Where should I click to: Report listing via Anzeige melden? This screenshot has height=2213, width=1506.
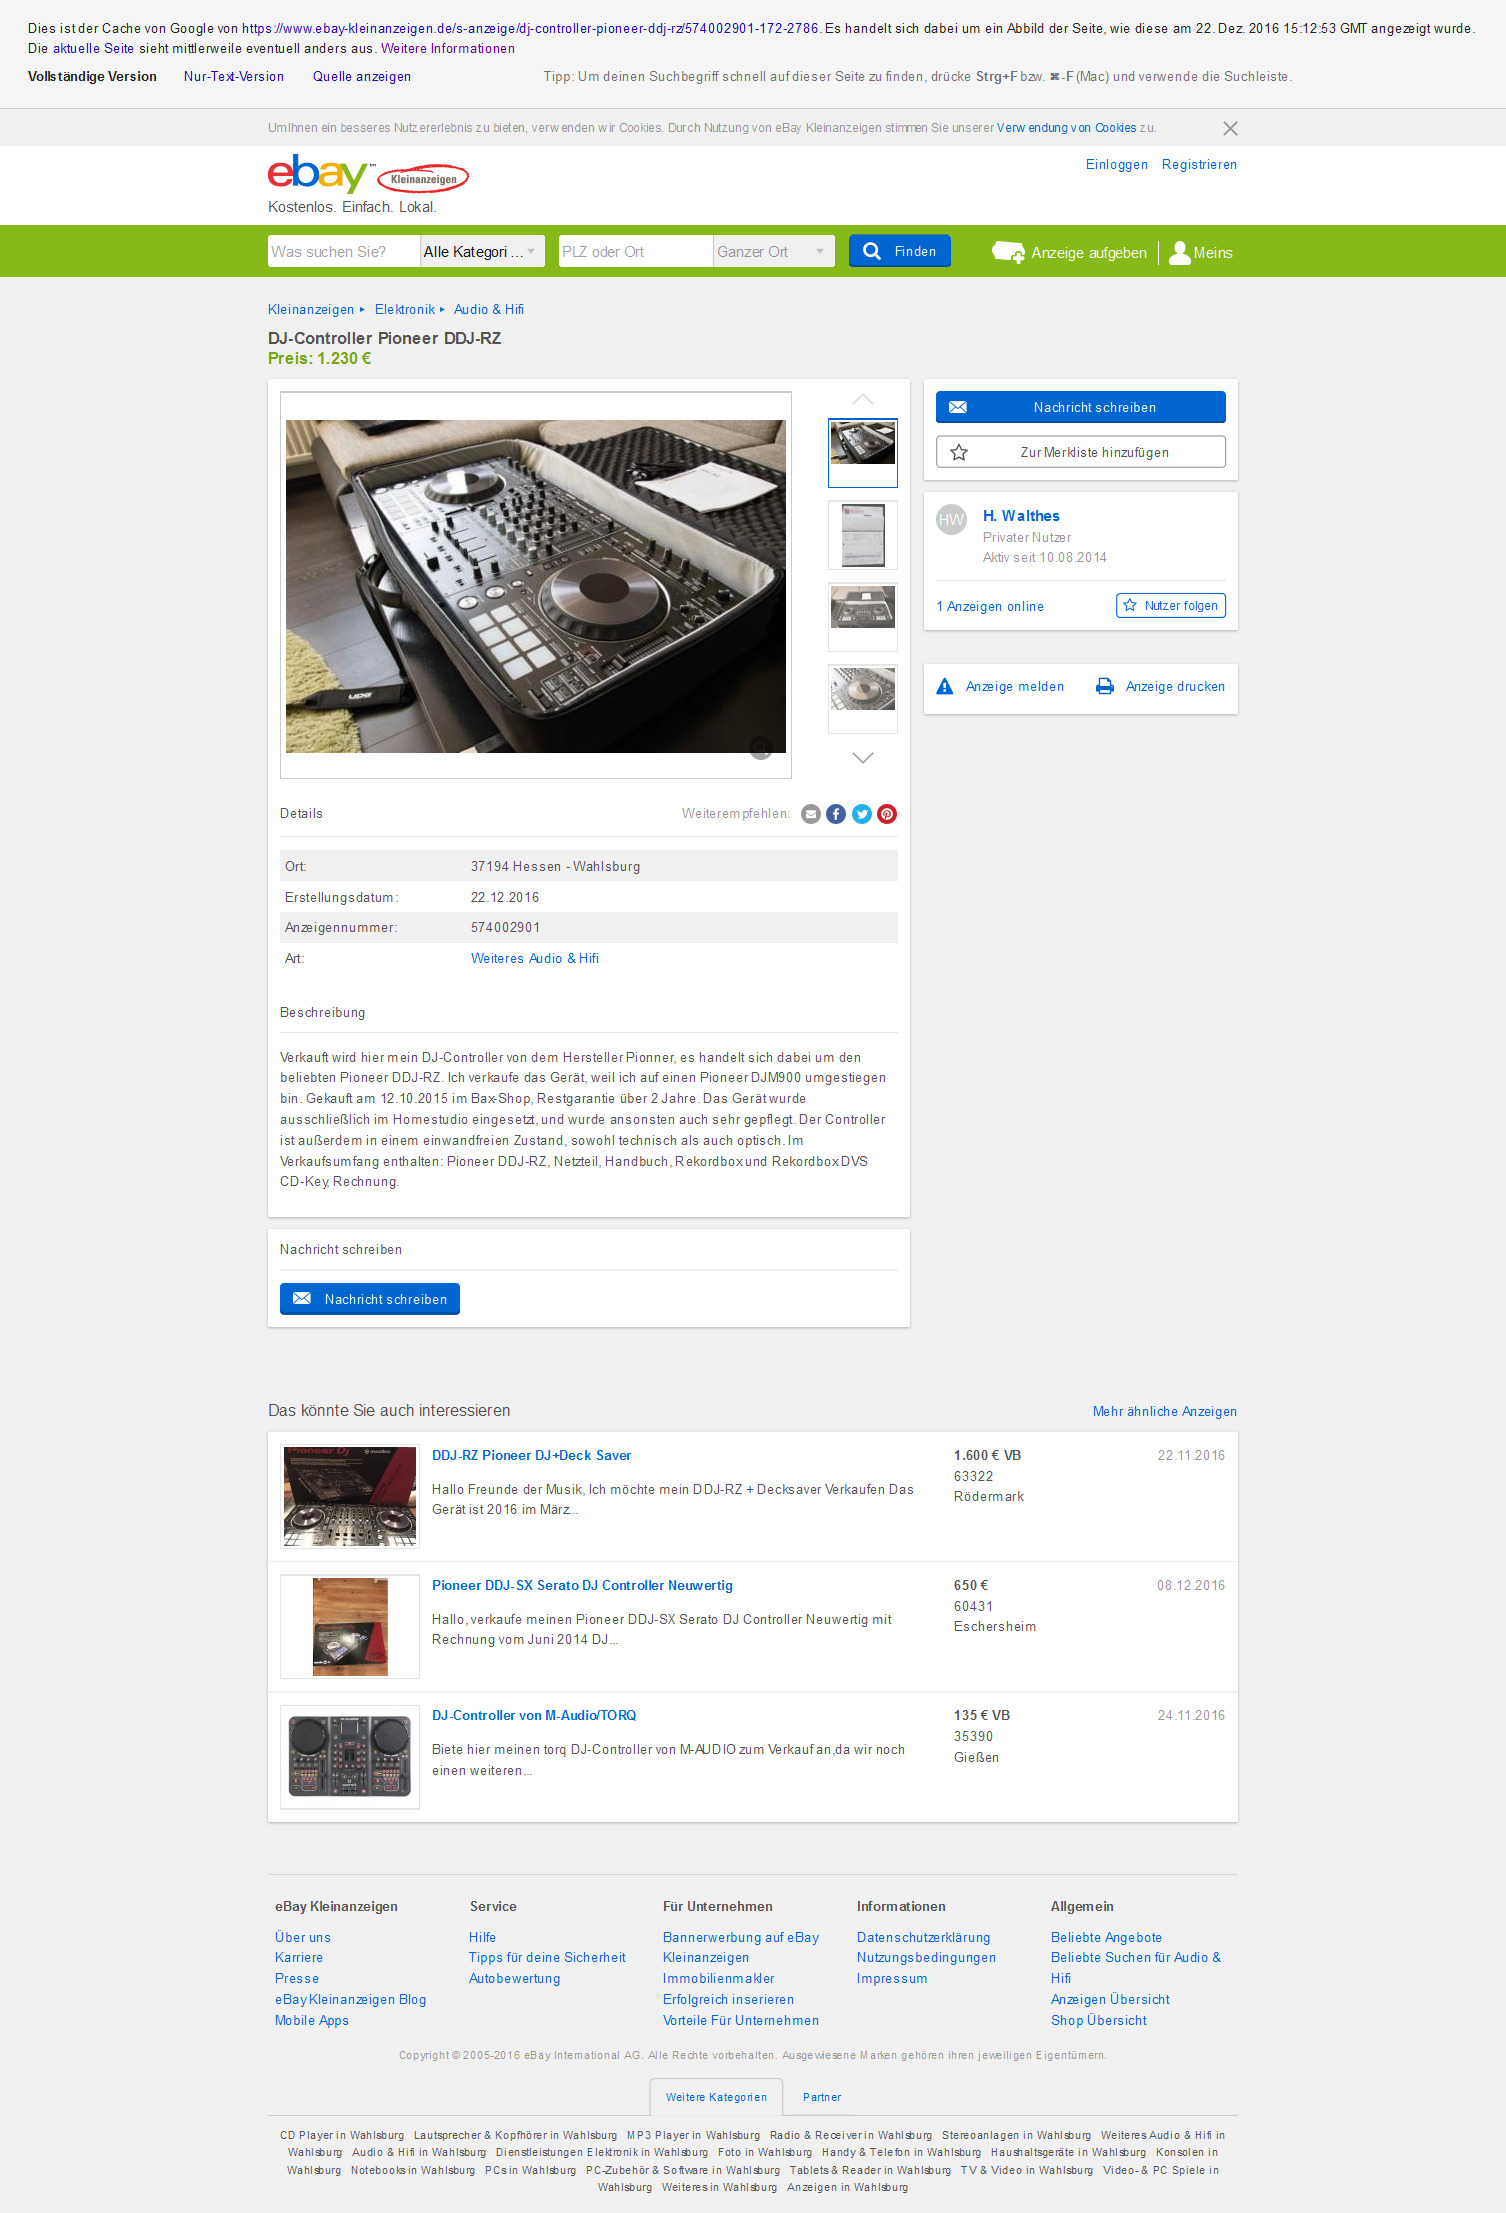tap(1000, 687)
